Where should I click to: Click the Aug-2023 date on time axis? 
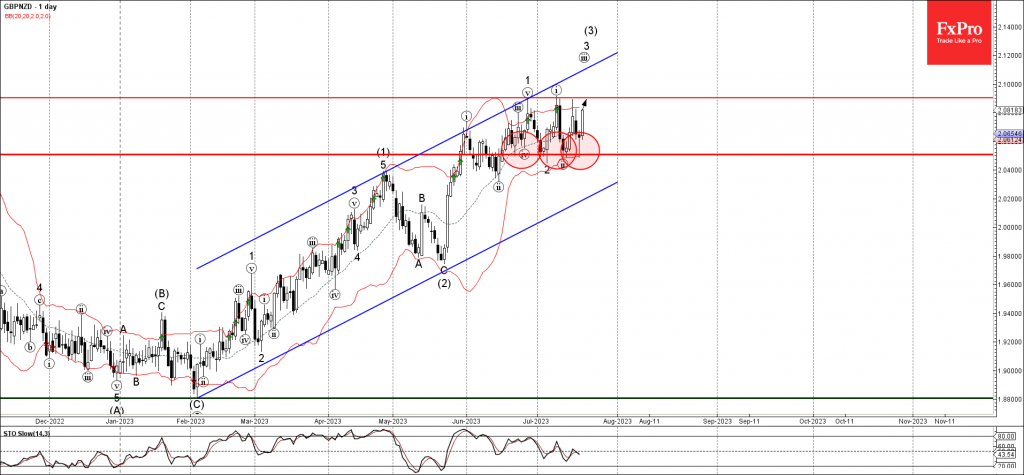(617, 421)
